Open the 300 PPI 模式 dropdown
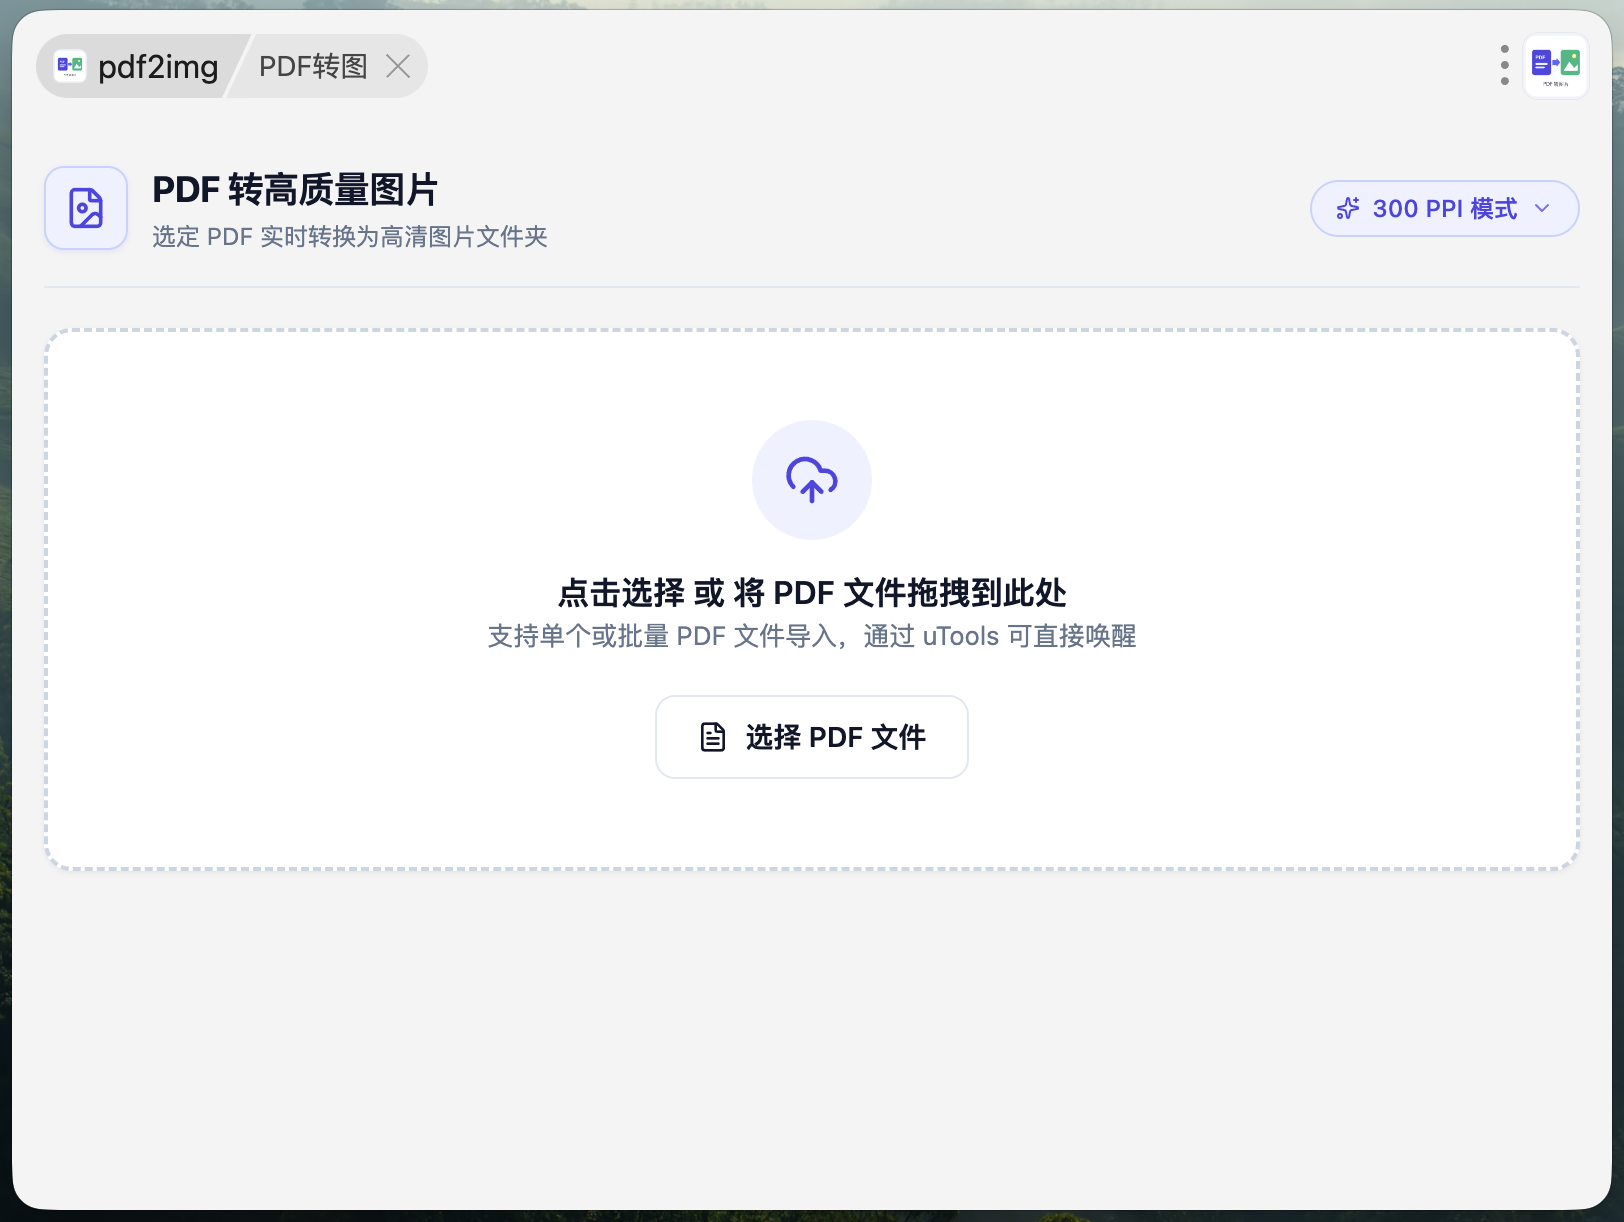The image size is (1624, 1222). tap(1444, 208)
